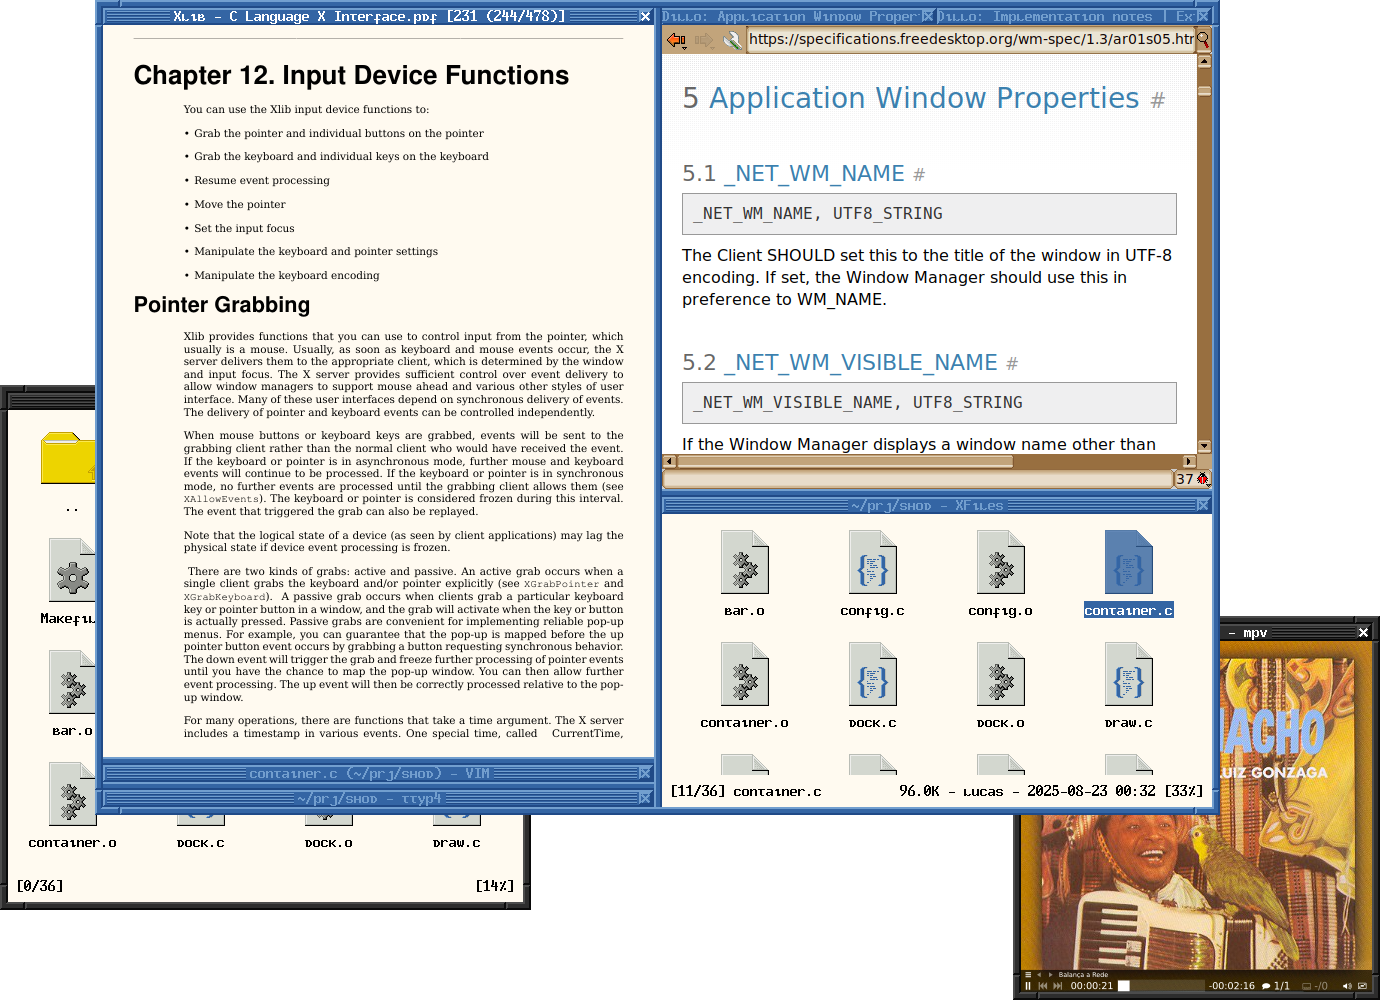Click the vertical scrollbar down arrow in Dillo

(x=1204, y=446)
